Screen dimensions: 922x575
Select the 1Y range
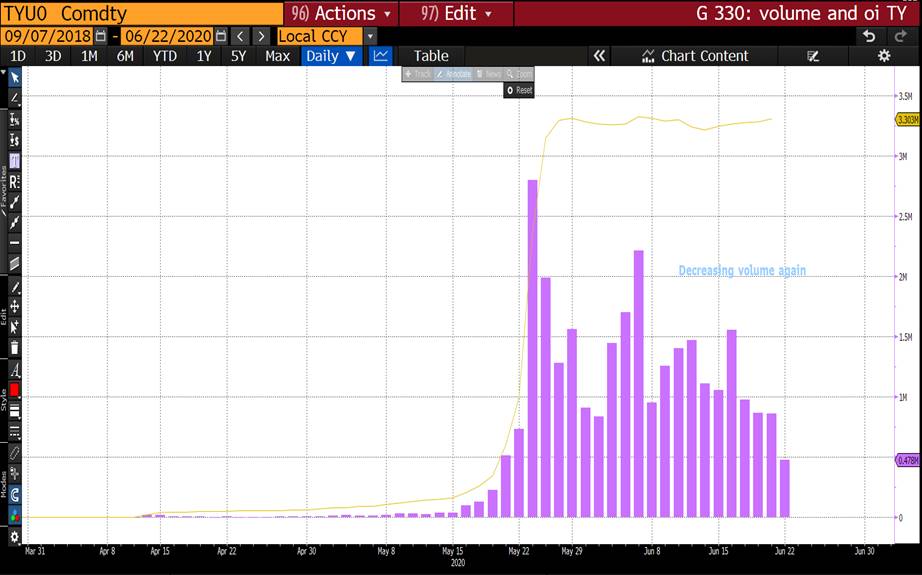(203, 56)
